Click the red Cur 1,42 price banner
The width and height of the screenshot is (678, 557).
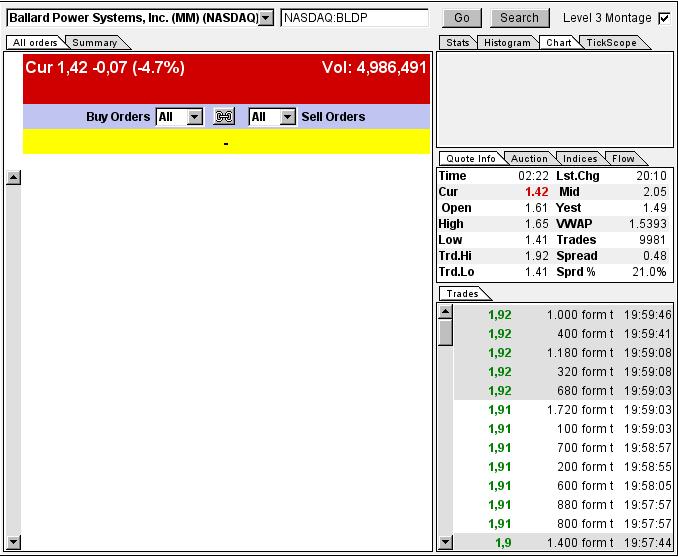pyautogui.click(x=227, y=79)
